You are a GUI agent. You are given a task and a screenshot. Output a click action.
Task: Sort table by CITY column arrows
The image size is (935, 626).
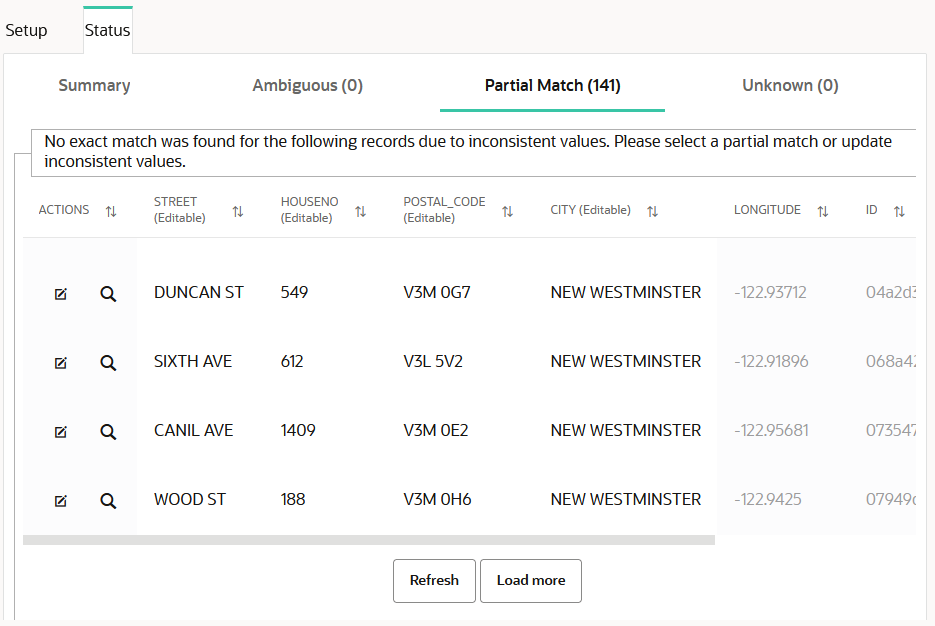click(652, 211)
